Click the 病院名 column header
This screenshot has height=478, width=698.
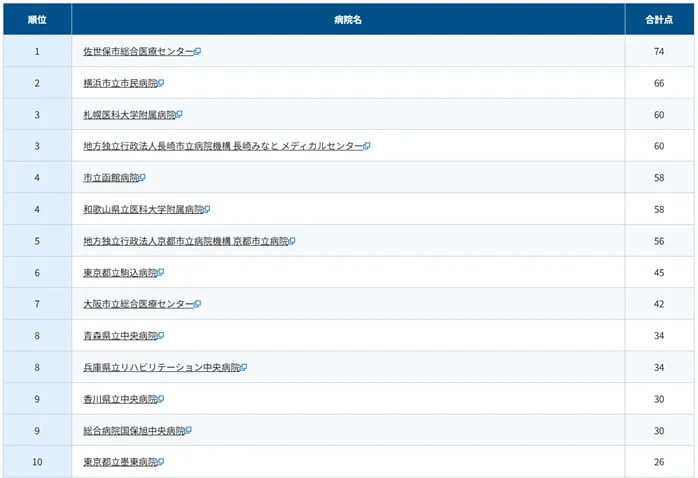(x=347, y=19)
